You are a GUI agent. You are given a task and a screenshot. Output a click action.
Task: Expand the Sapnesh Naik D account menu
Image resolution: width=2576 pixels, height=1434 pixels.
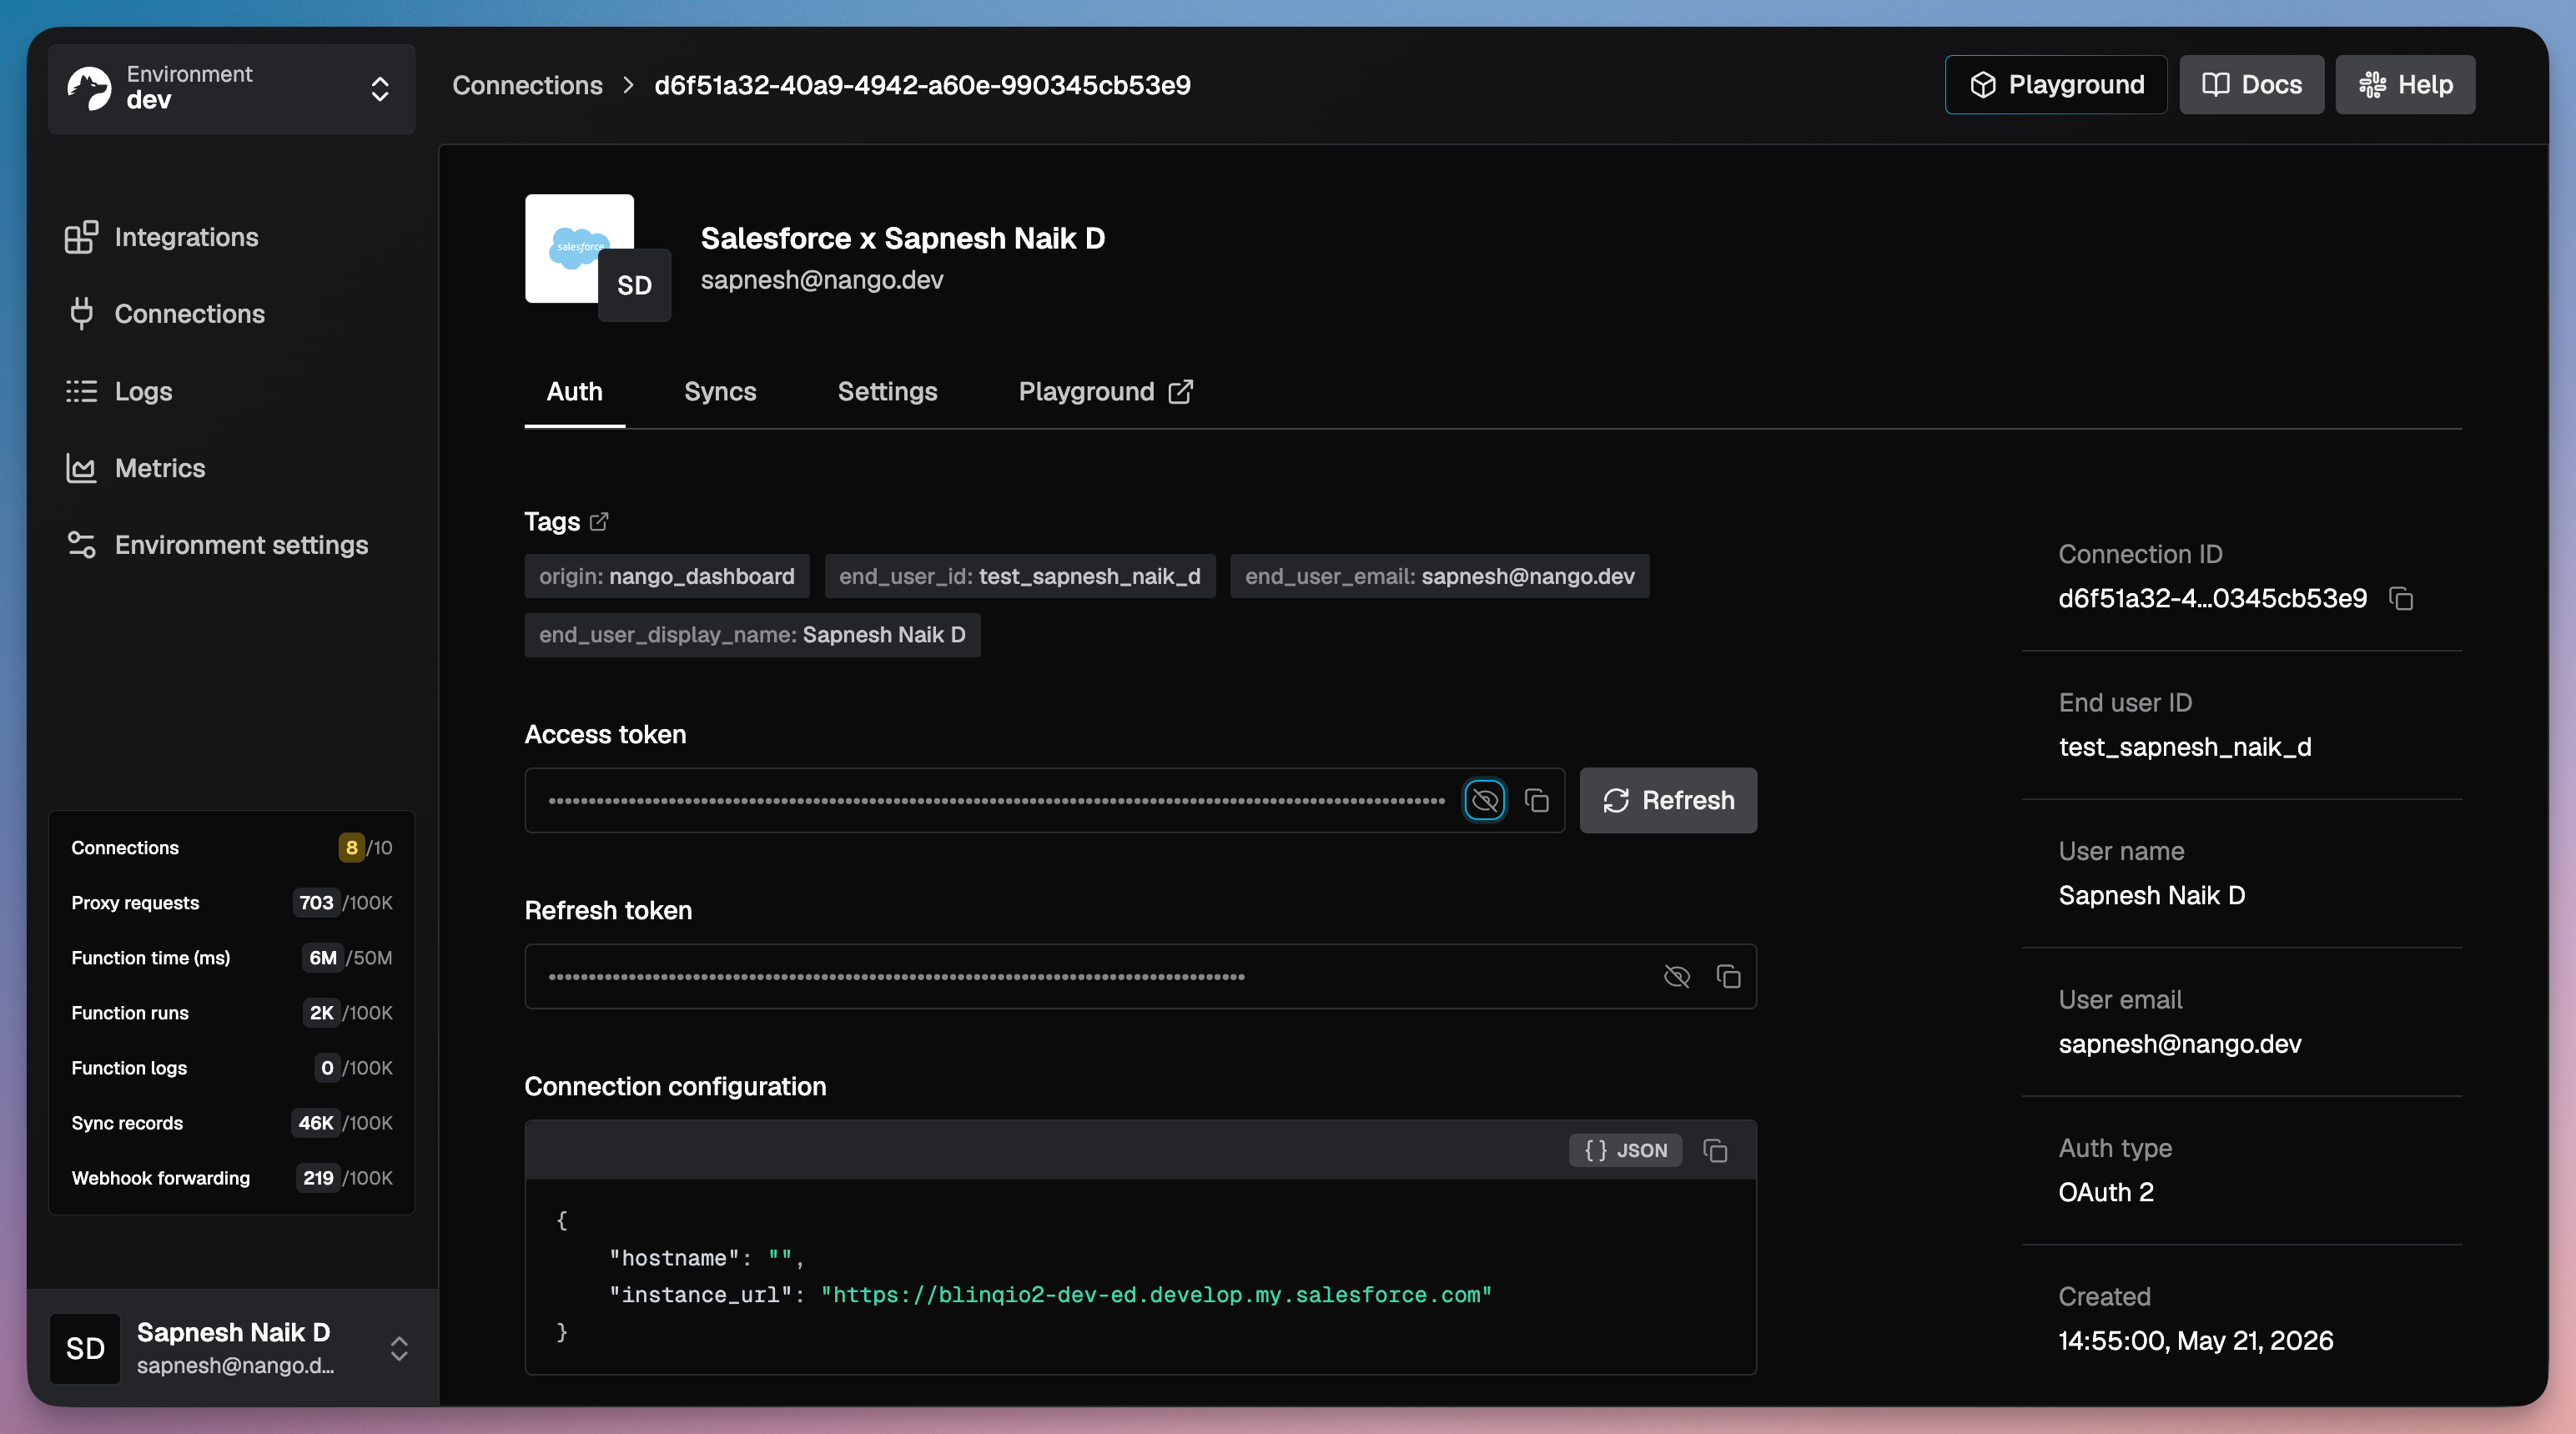(x=232, y=1348)
